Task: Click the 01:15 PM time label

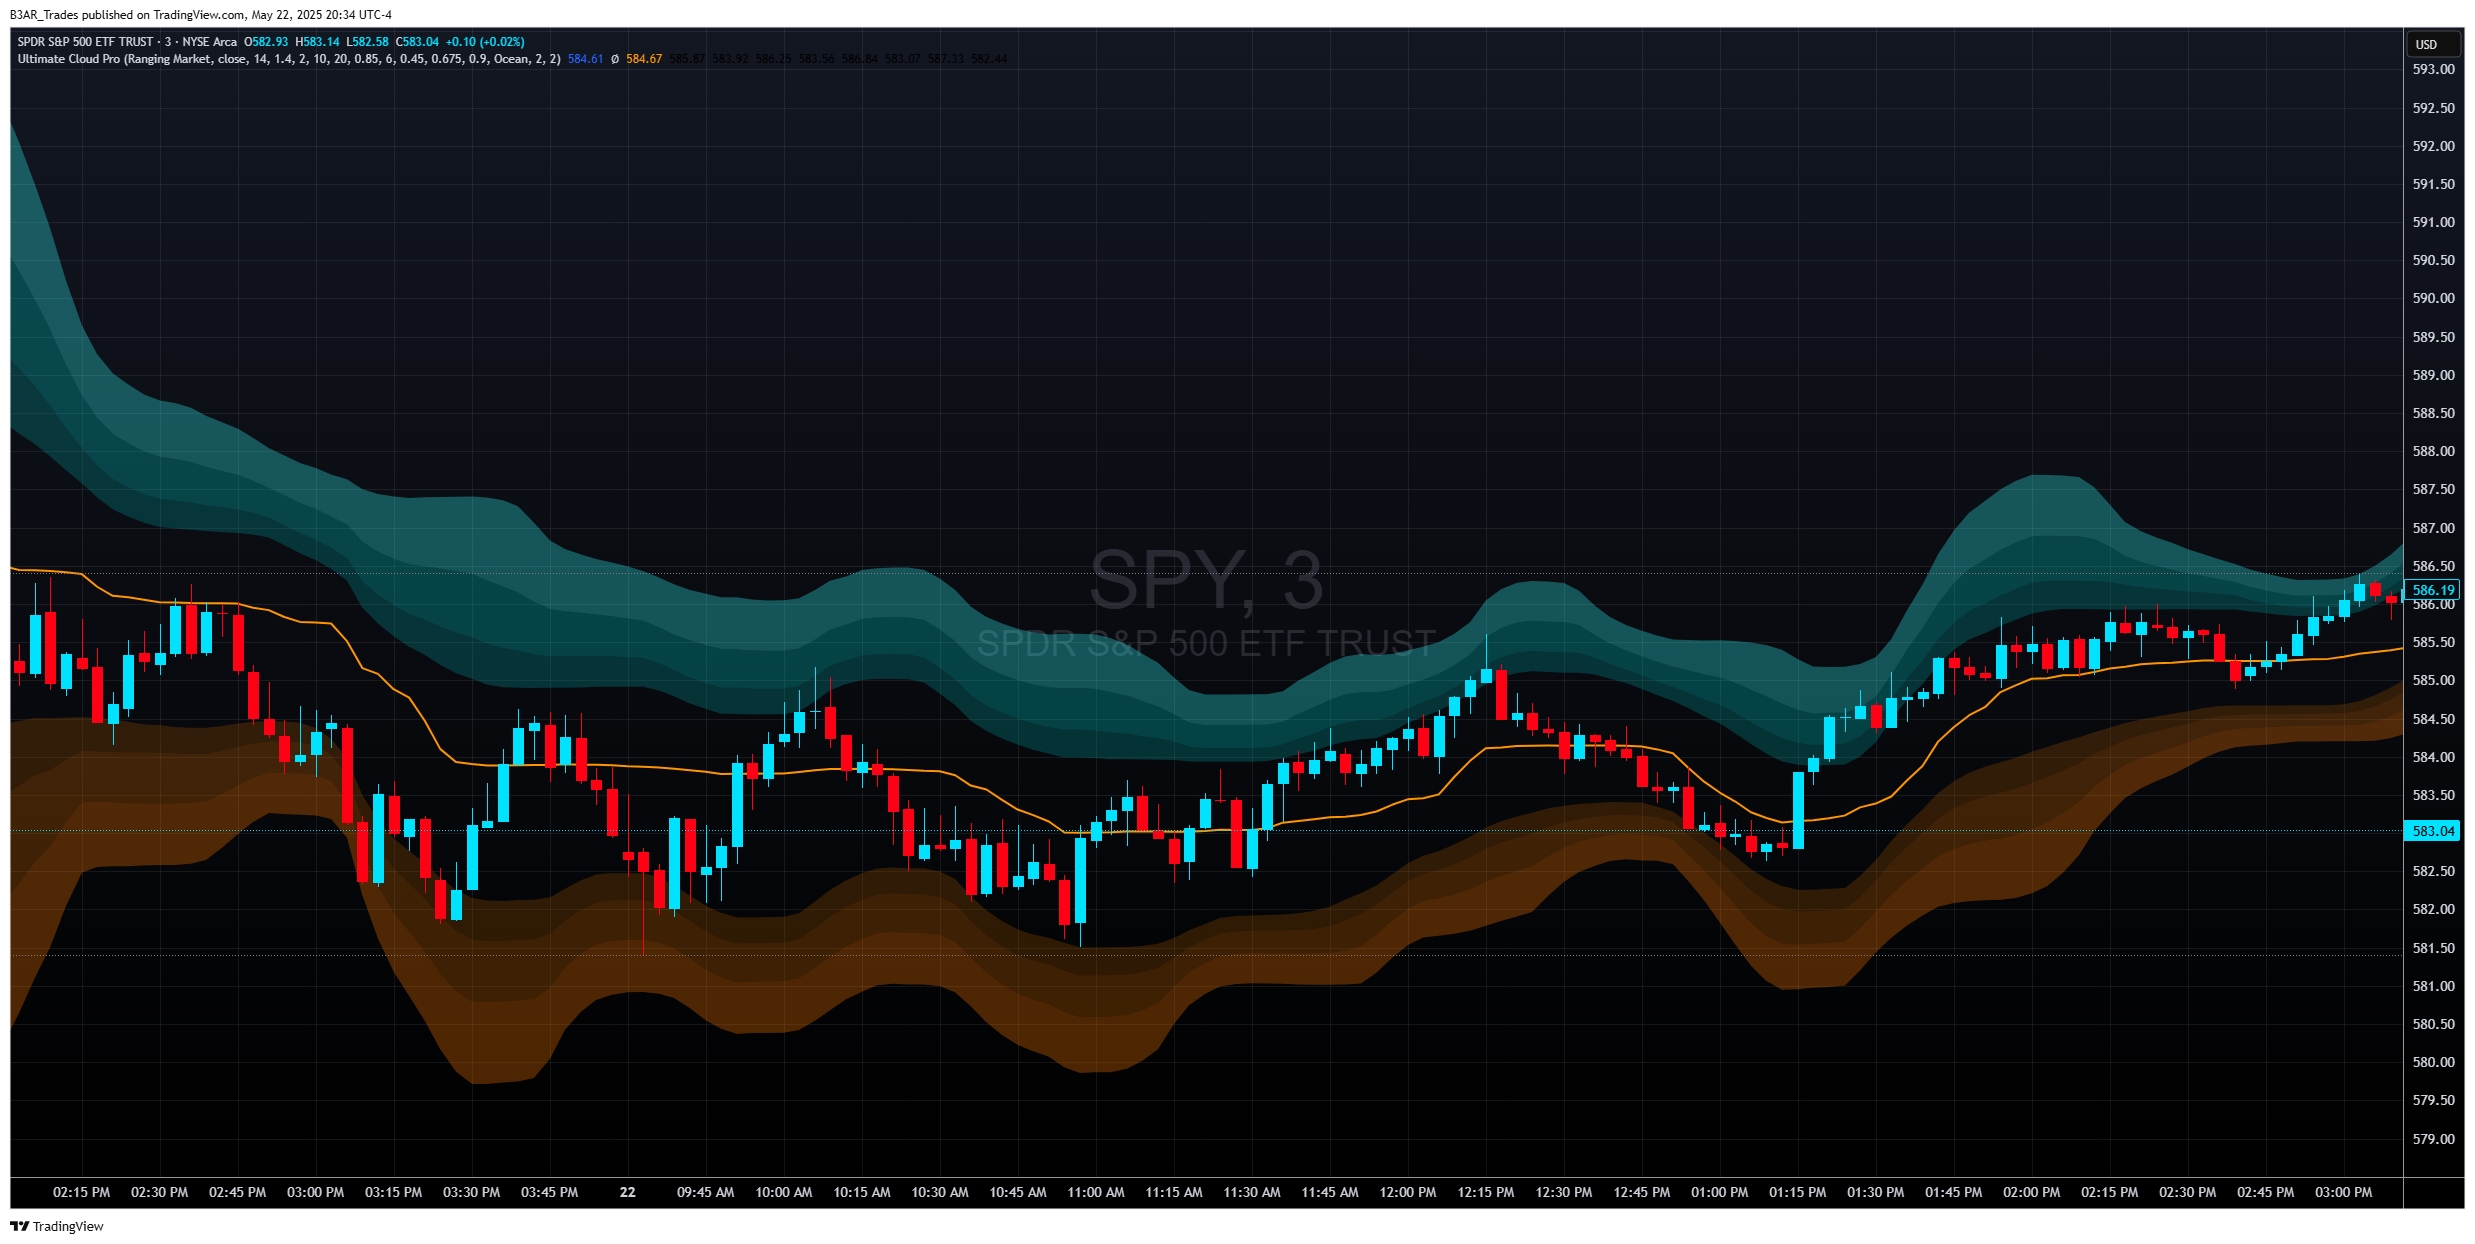Action: pos(1798,1192)
